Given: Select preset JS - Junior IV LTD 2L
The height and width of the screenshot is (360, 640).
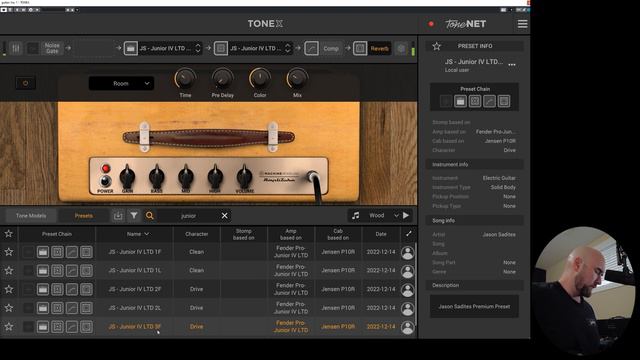Looking at the screenshot, I should 135,308.
